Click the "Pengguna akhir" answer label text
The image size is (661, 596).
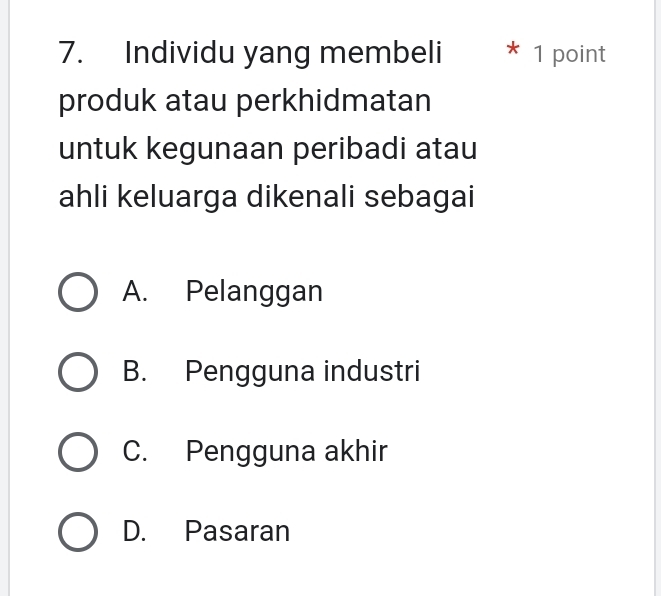click(286, 451)
